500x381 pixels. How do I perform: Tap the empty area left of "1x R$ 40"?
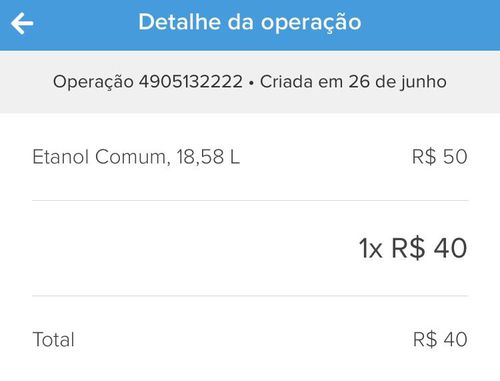point(193,248)
